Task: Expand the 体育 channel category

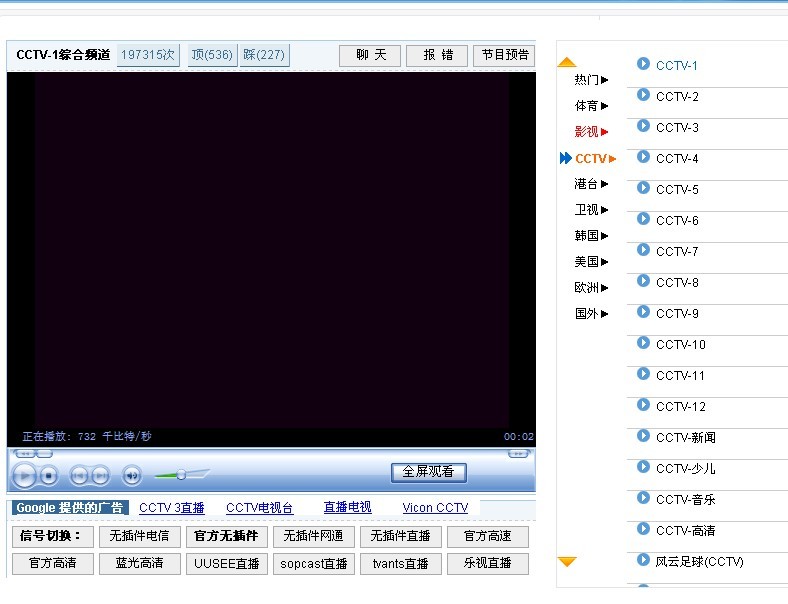Action: [x=591, y=106]
